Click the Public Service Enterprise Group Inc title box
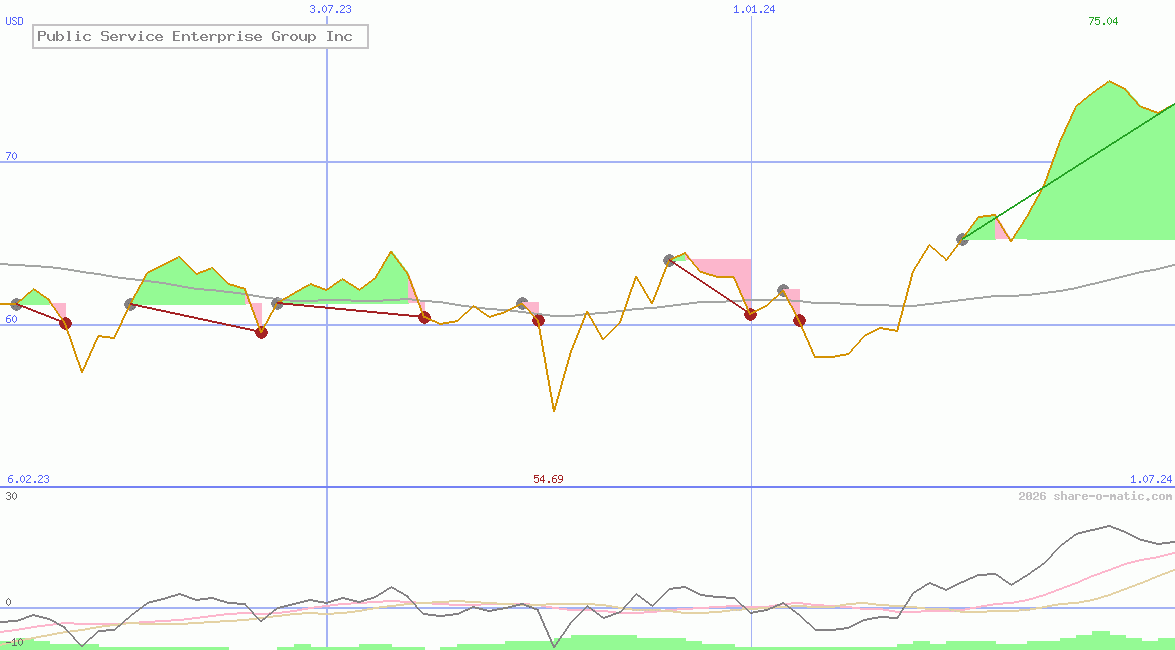Image resolution: width=1175 pixels, height=650 pixels. 200,37
